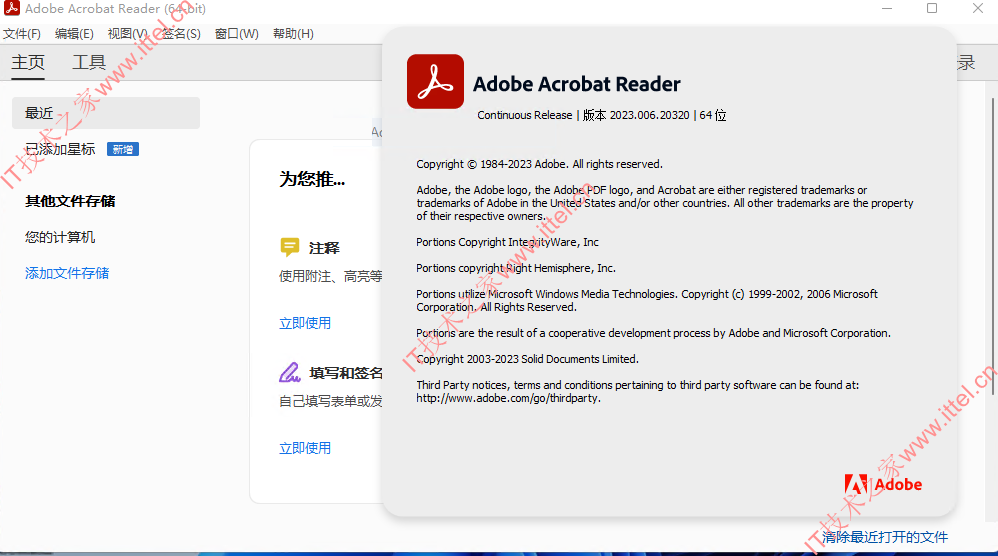Click the yellow comment (注释) icon
The width and height of the screenshot is (998, 556).
[x=290, y=247]
